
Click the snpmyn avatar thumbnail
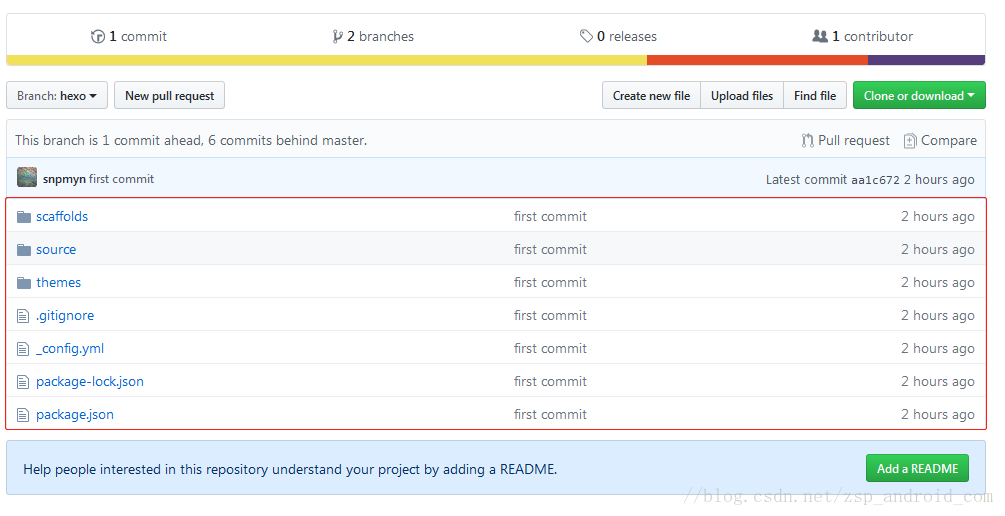(27, 178)
